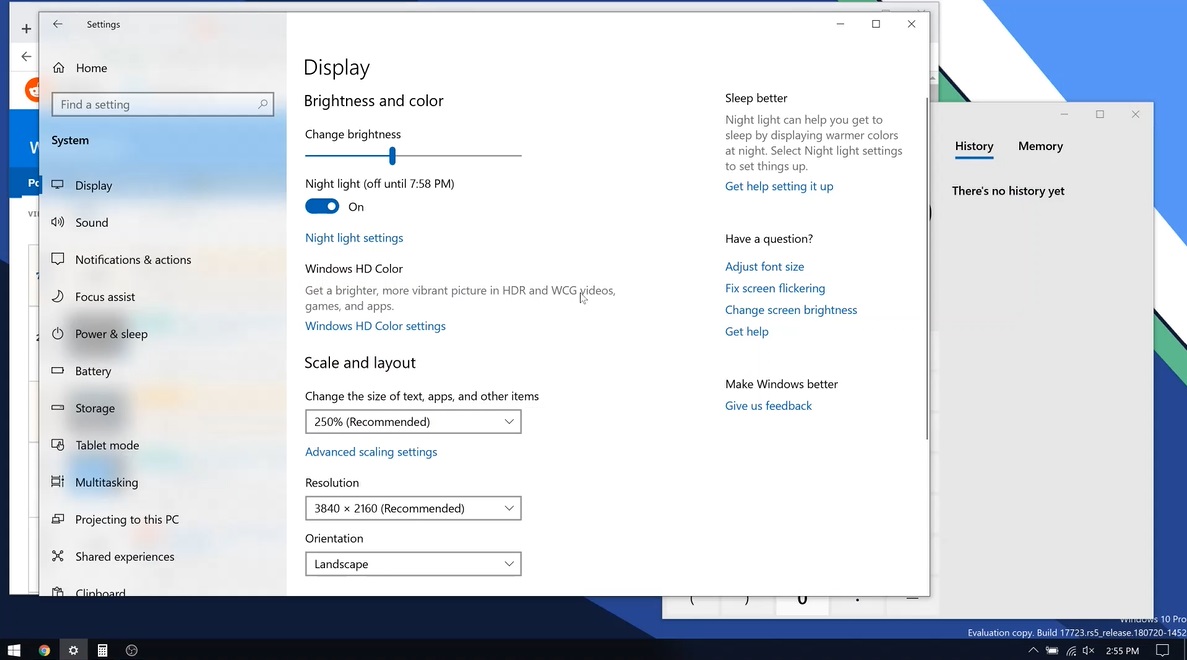Open the 3840 × 2160 Resolution dropdown

[x=413, y=508]
